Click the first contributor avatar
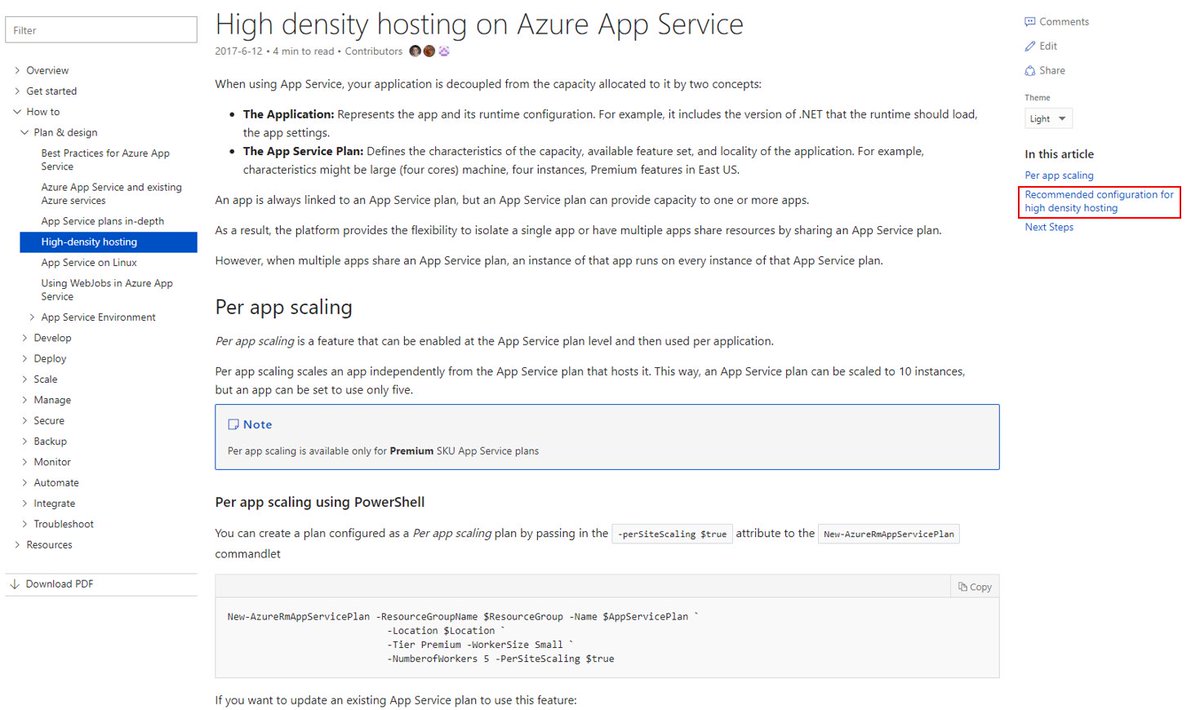Image resolution: width=1200 pixels, height=710 pixels. click(x=415, y=51)
